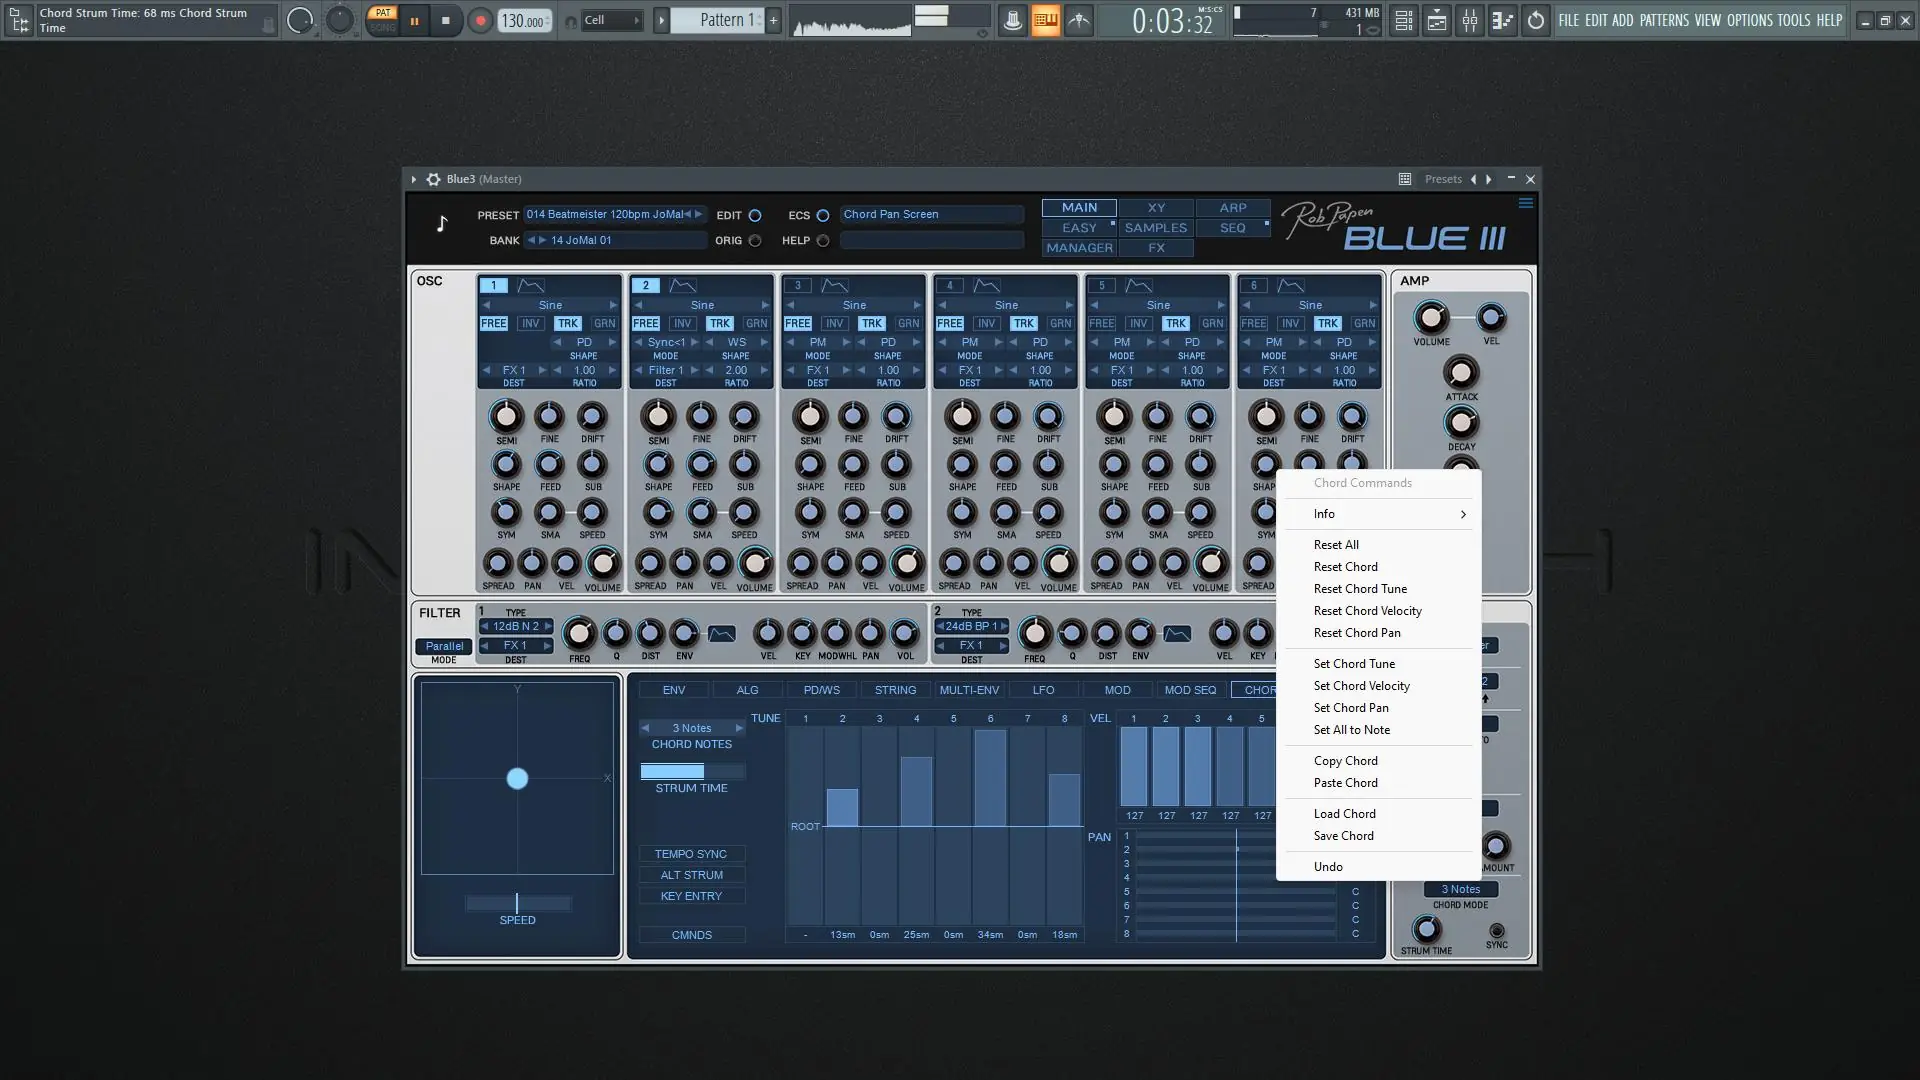
Task: Switch to the LFO tab
Action: pos(1043,690)
